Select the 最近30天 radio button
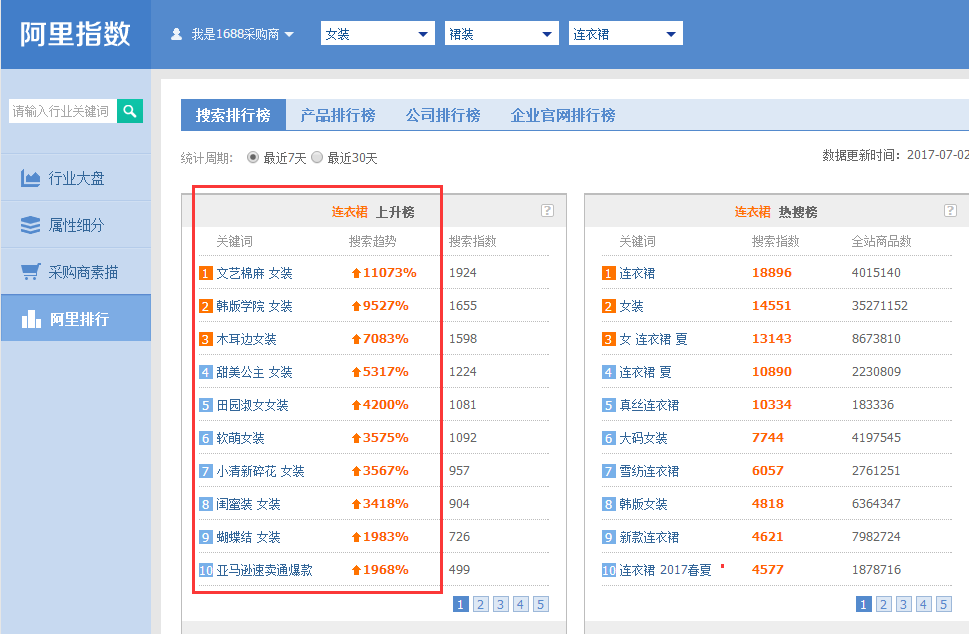This screenshot has height=634, width=969. [317, 157]
